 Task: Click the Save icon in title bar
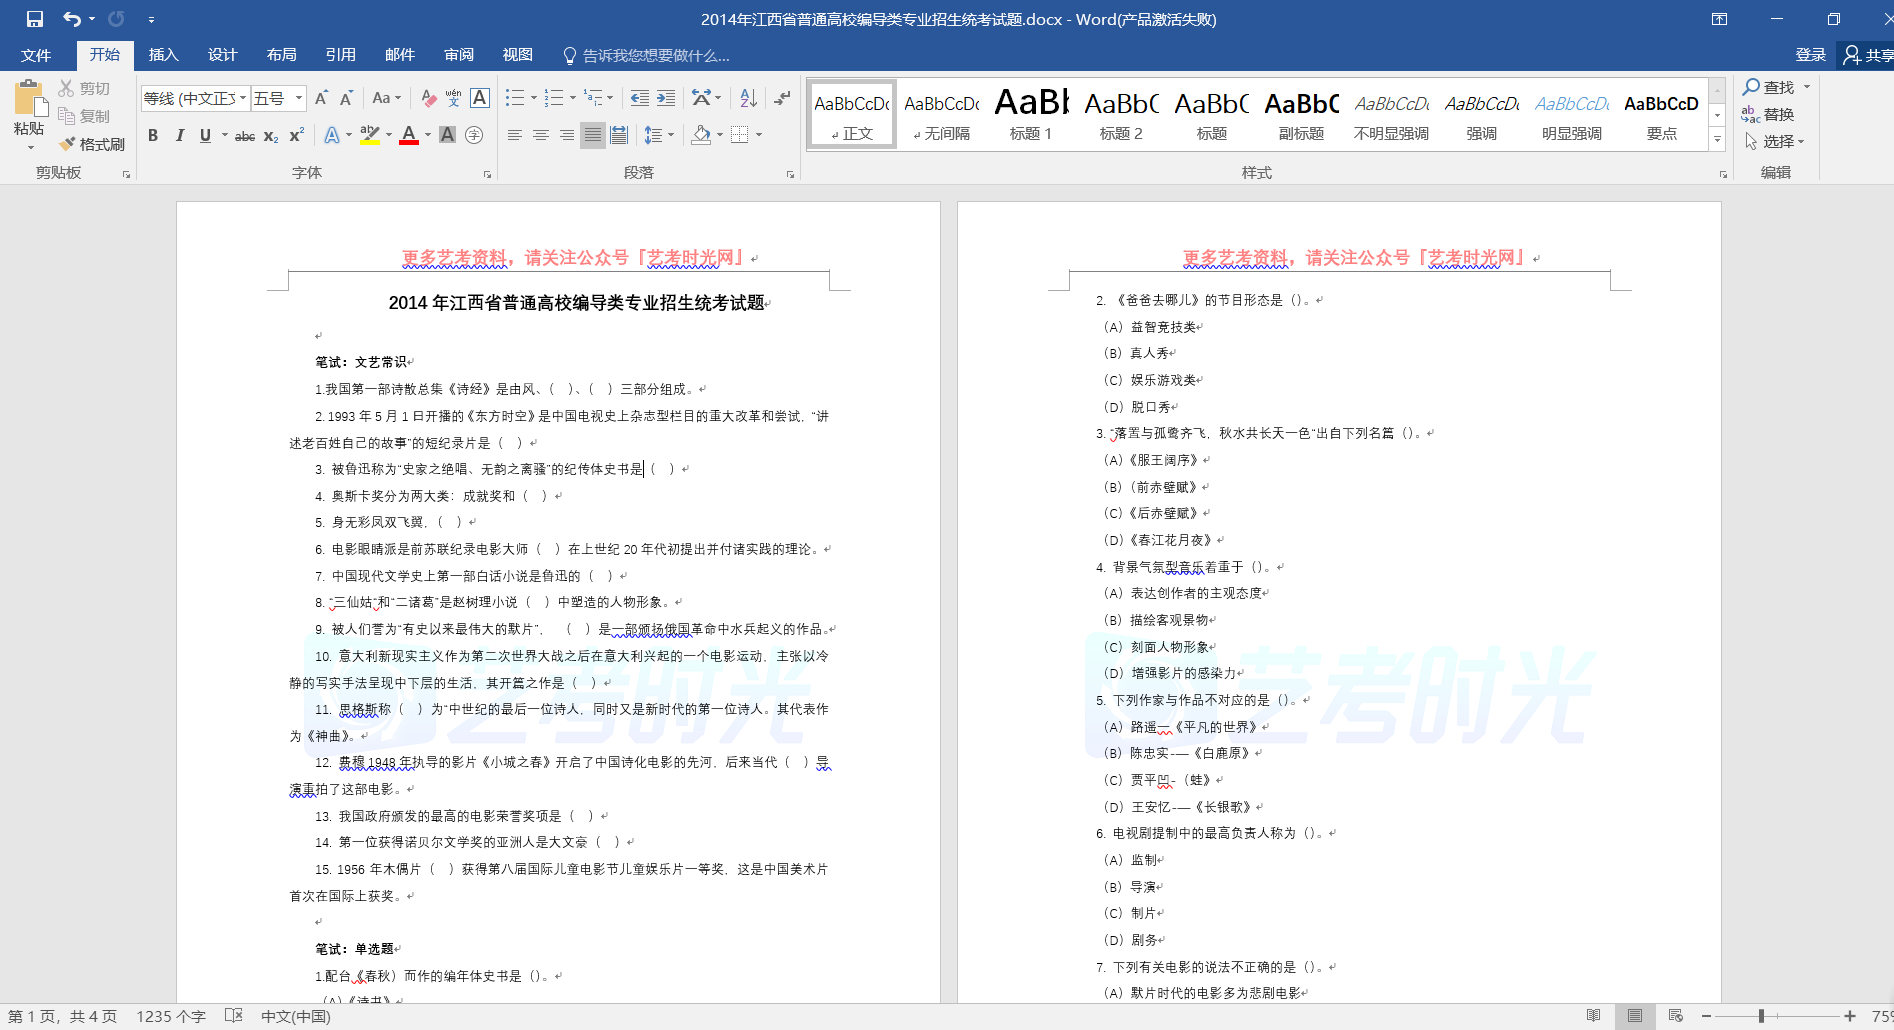35,19
